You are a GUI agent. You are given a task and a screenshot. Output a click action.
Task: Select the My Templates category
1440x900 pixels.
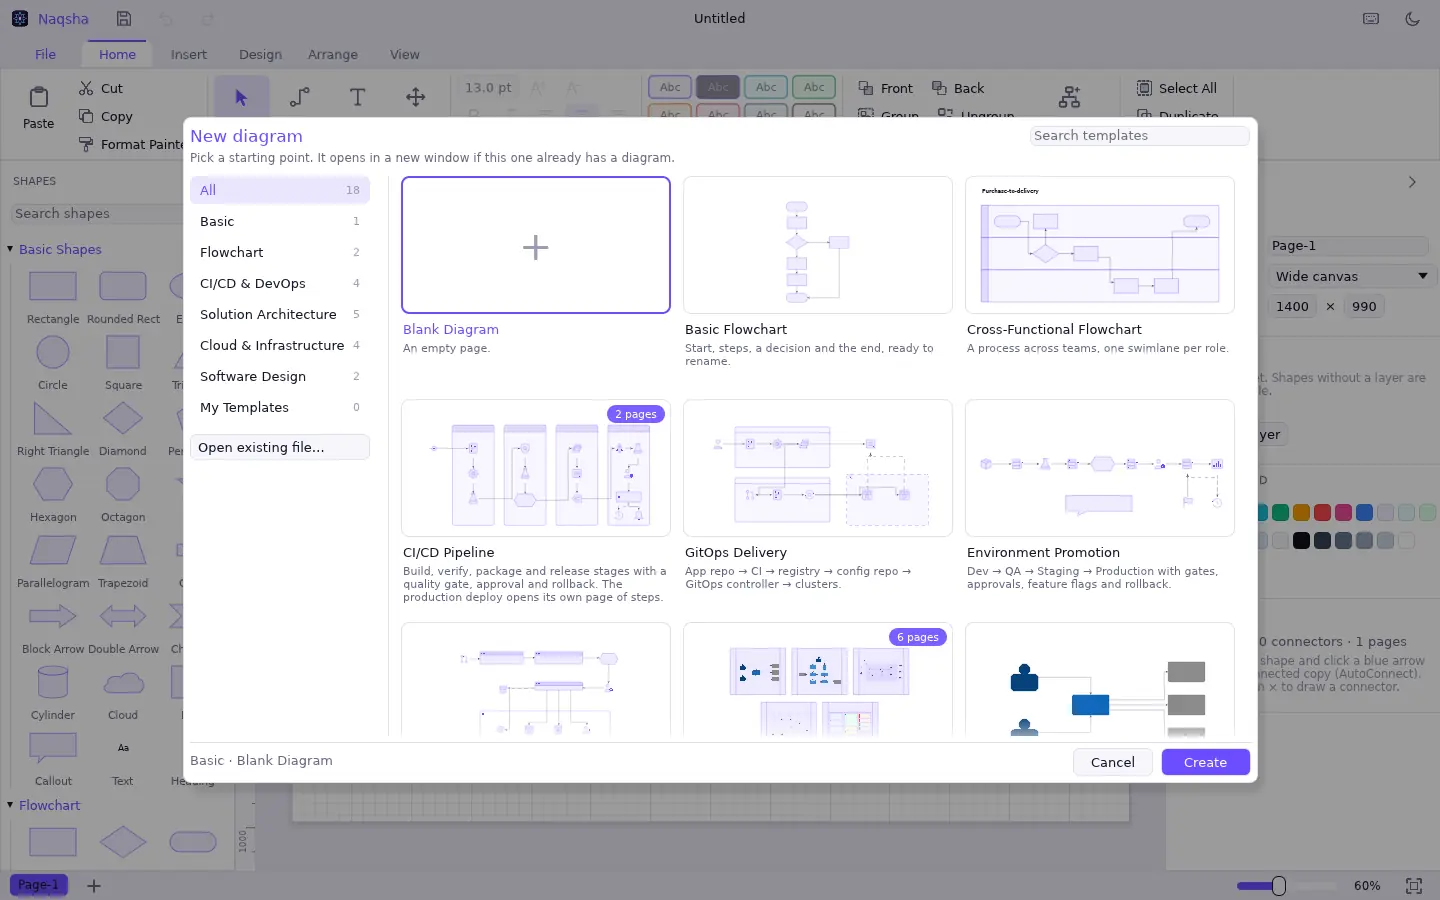point(280,407)
